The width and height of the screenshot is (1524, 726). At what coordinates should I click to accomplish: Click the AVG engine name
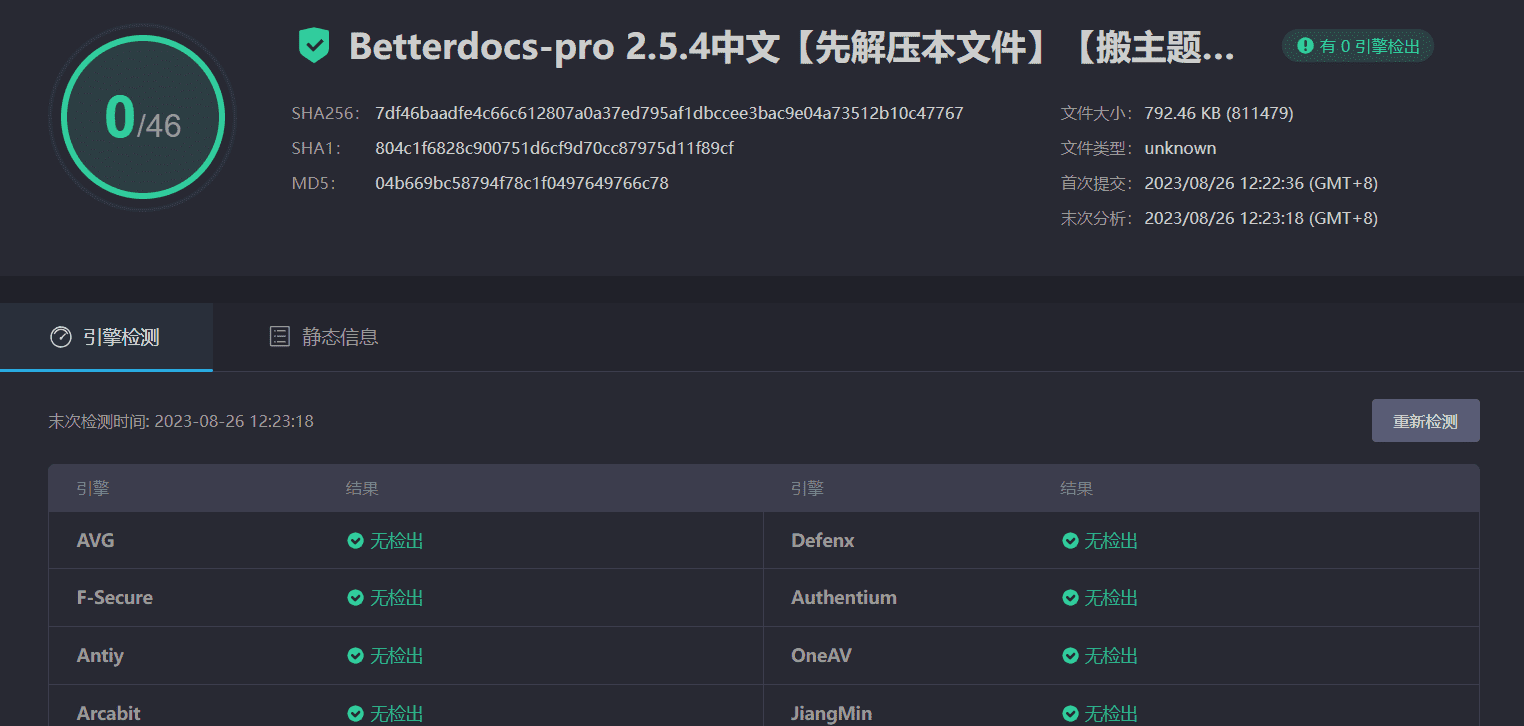(x=95, y=541)
